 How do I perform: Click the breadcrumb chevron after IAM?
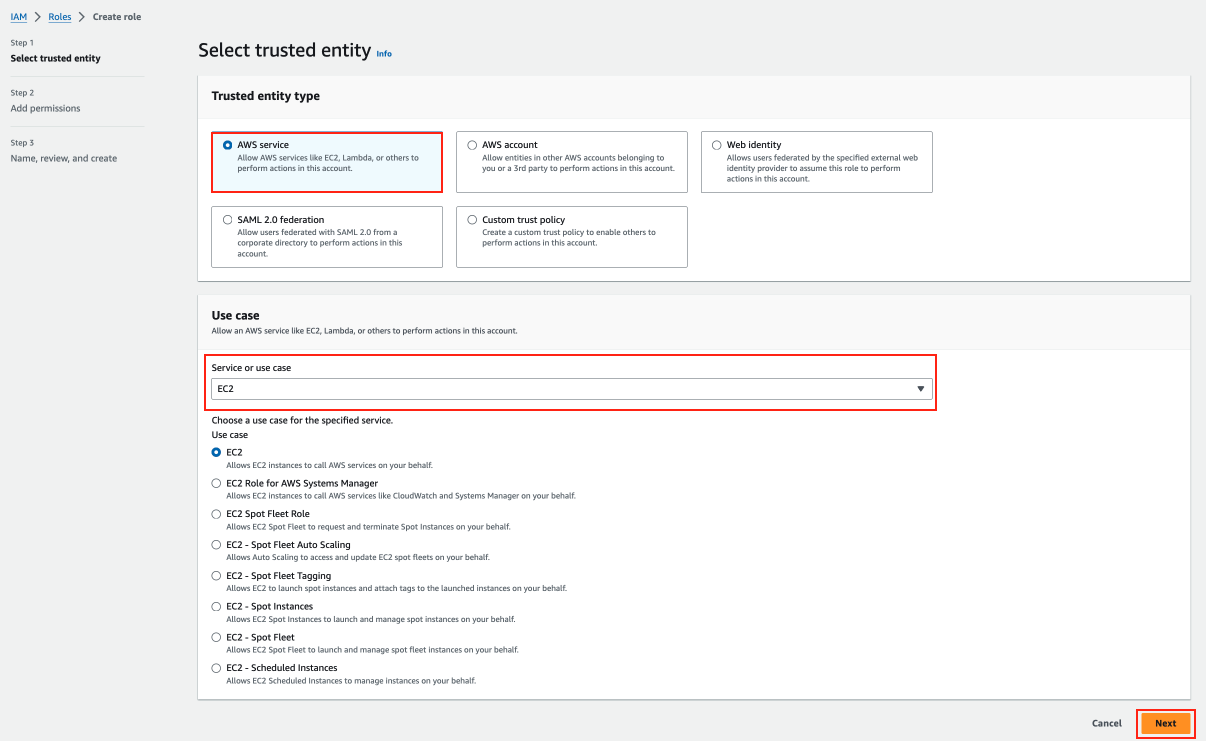tap(38, 17)
